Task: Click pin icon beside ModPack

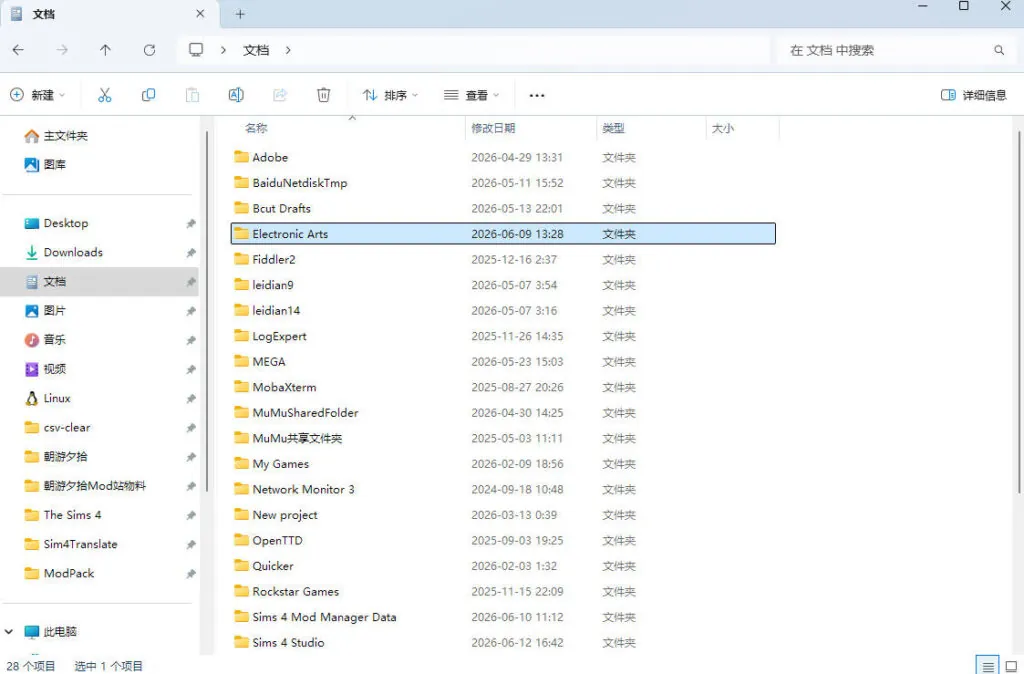Action: pyautogui.click(x=191, y=573)
